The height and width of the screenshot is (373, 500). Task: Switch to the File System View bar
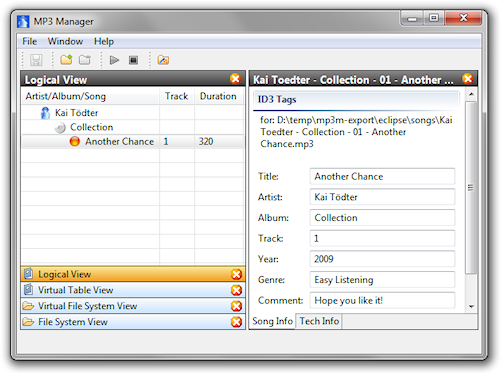(x=133, y=322)
